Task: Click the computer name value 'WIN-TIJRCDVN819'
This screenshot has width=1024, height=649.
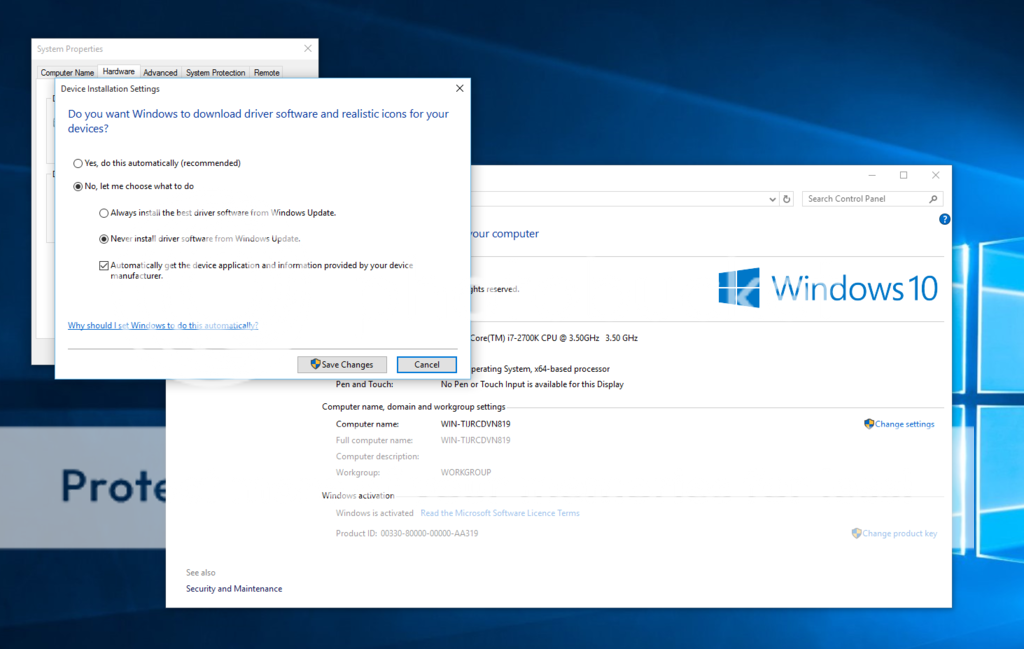Action: 475,424
